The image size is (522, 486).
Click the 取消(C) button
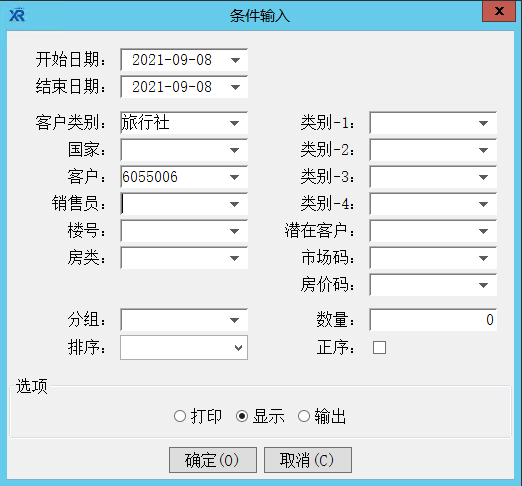pyautogui.click(x=308, y=460)
